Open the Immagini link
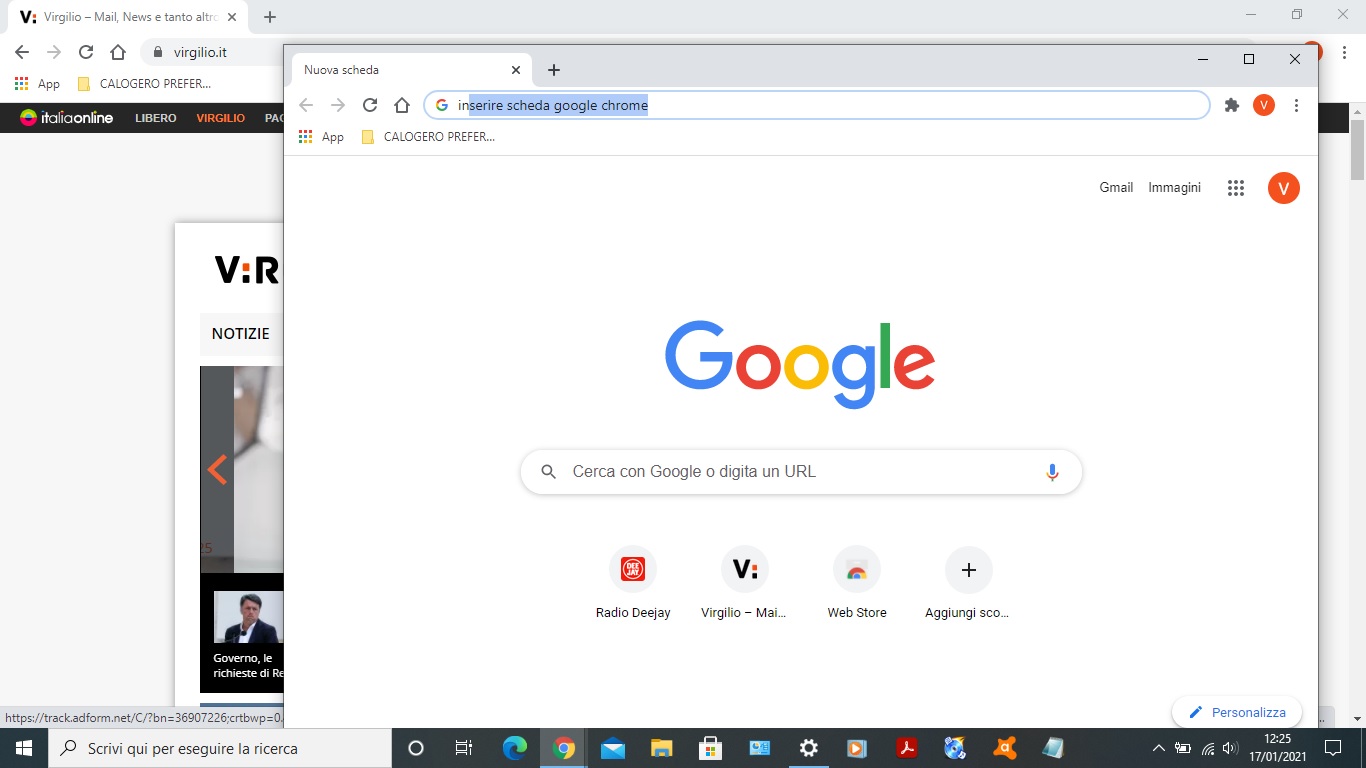Screen dimensions: 1366x768 pos(1174,188)
